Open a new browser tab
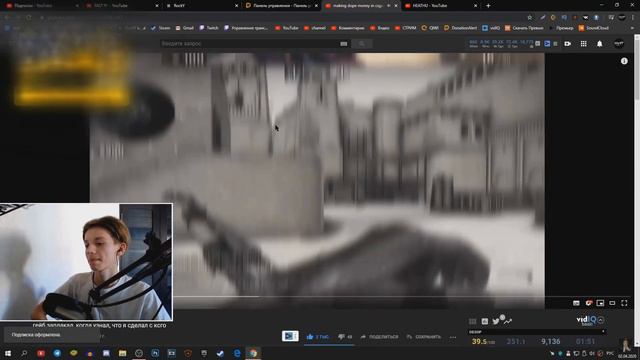Viewport: 640px width, 360px height. click(488, 6)
